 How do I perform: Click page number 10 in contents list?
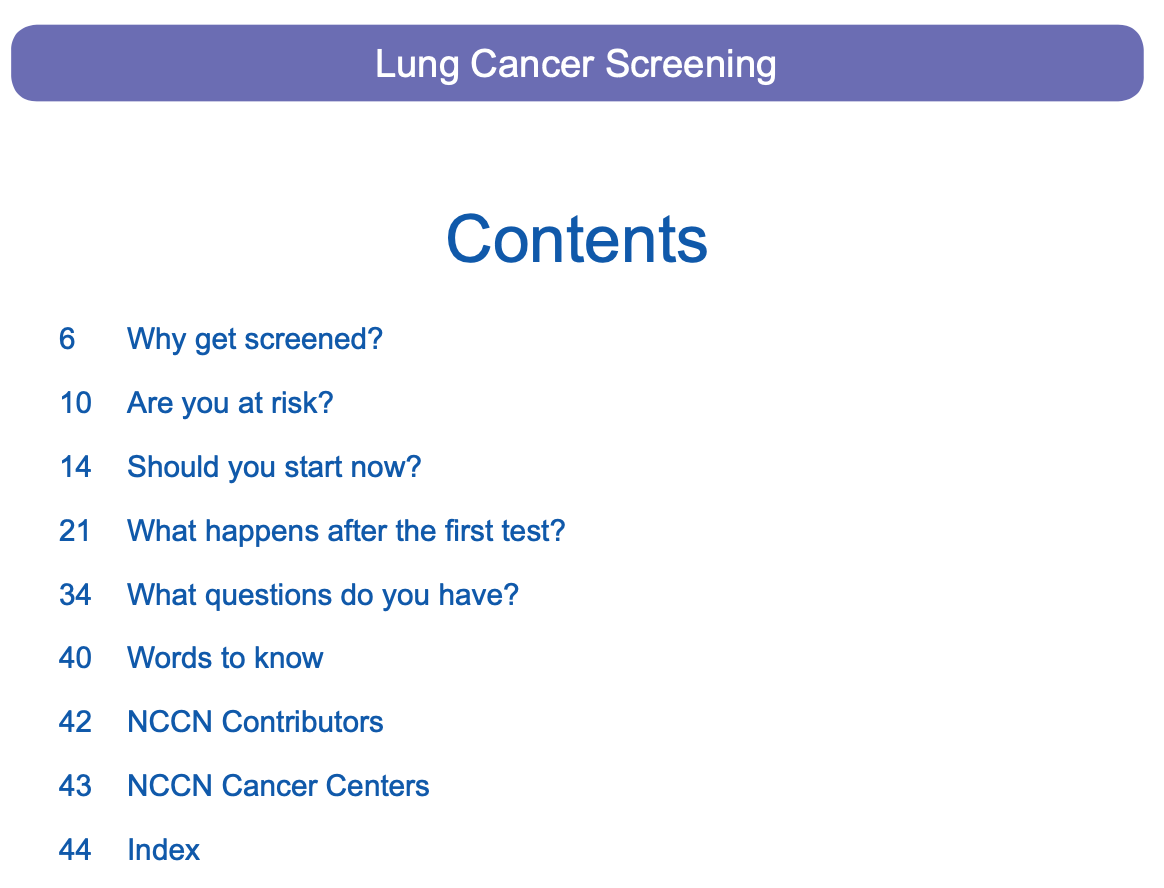(x=75, y=403)
